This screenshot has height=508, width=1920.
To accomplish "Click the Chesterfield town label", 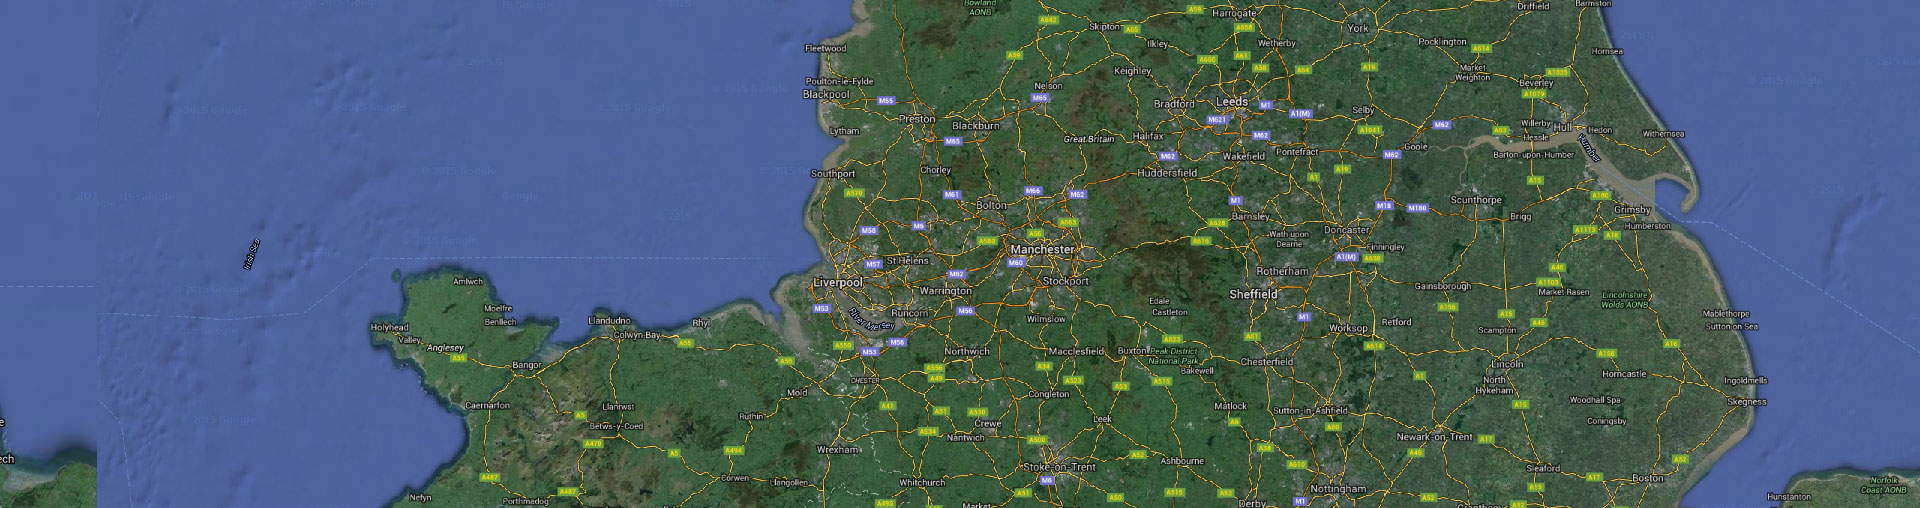I will pos(1267,362).
